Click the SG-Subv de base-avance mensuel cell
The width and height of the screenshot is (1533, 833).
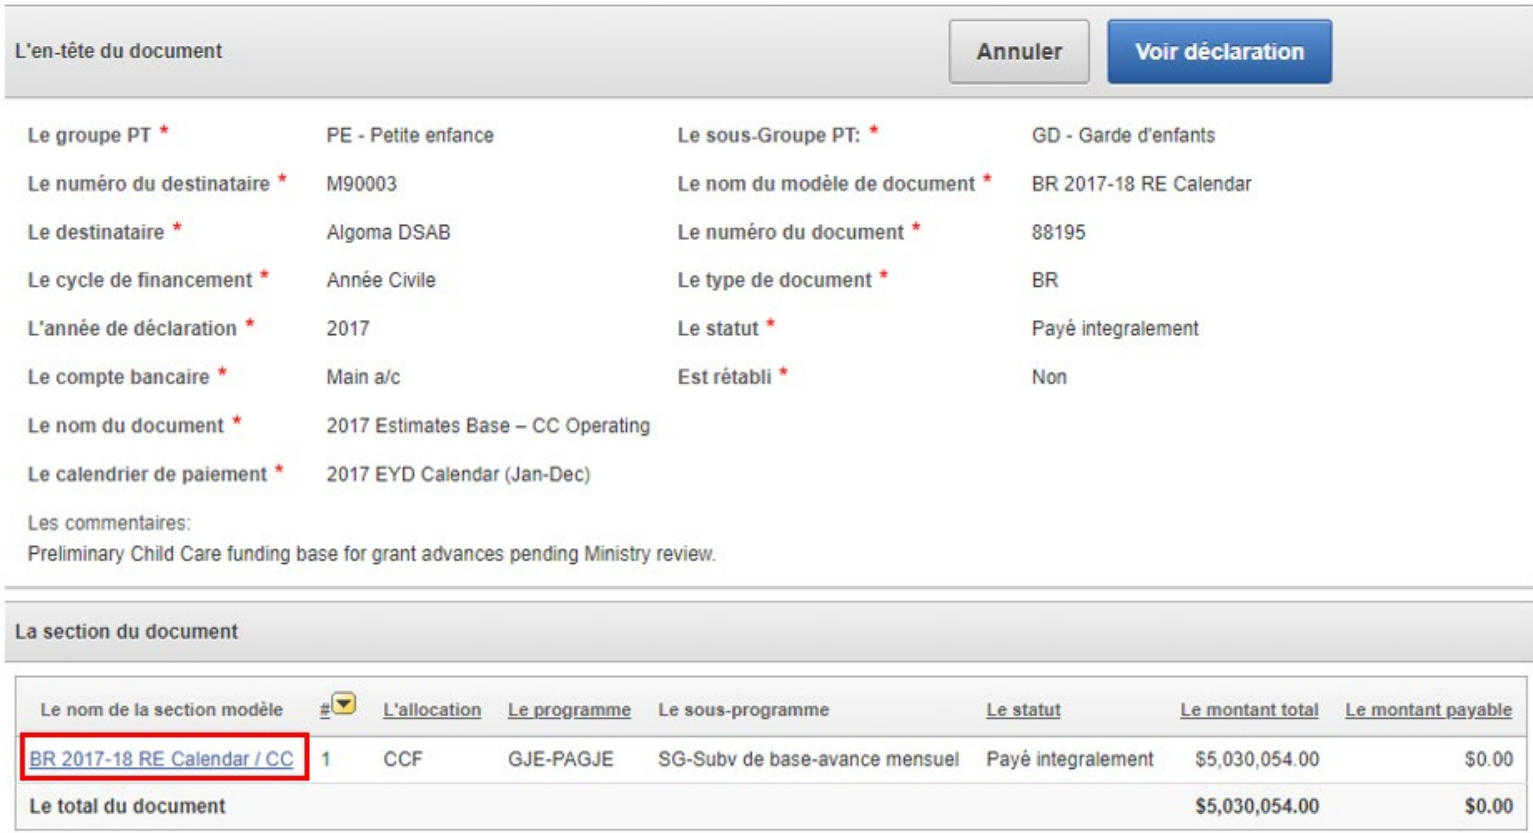[807, 760]
